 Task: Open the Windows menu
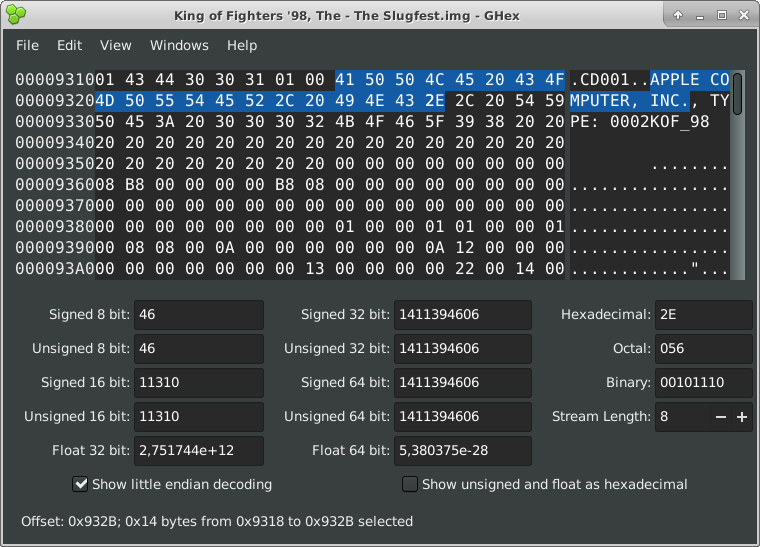tap(179, 46)
